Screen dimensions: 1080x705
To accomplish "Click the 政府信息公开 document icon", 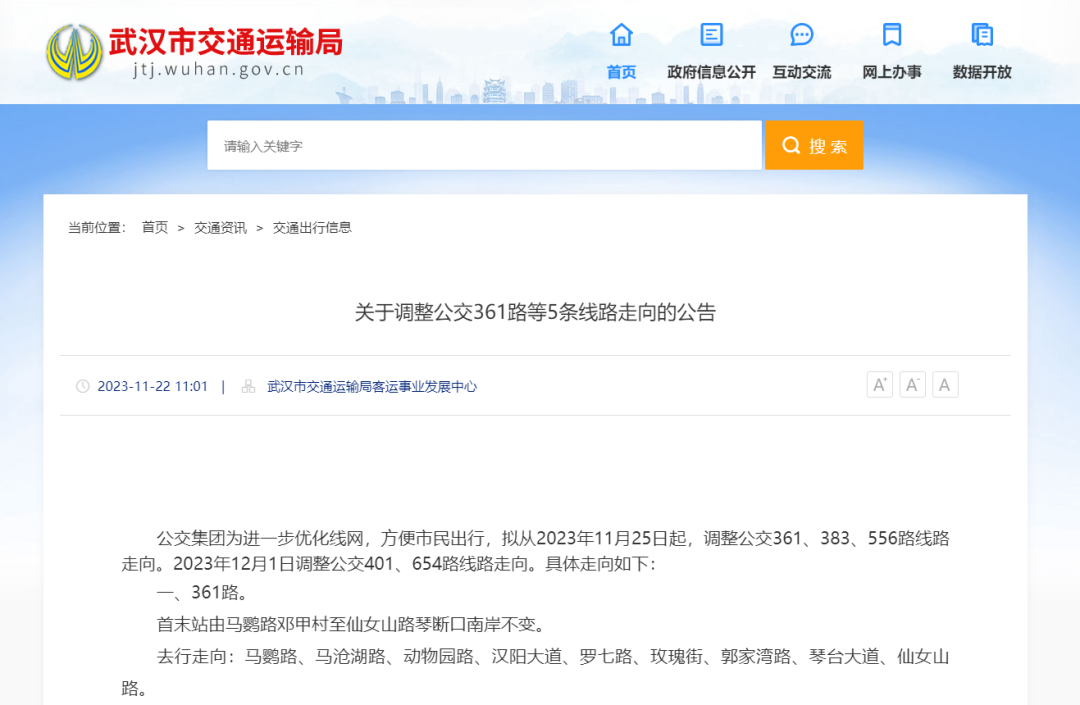I will pos(710,34).
